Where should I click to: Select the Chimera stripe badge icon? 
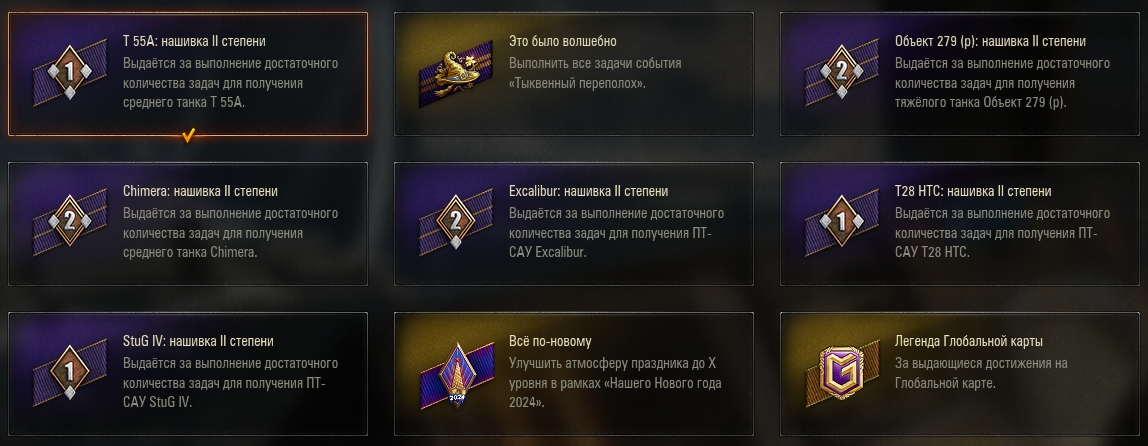pyautogui.click(x=70, y=221)
